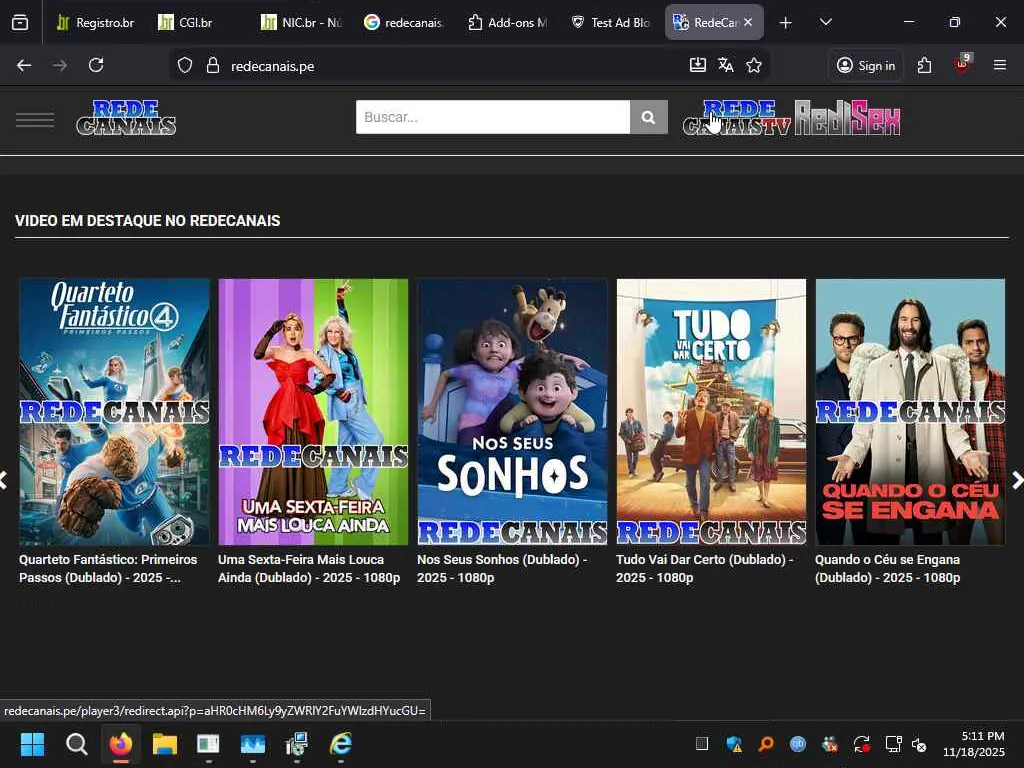Close the active RedeCanais tab
The width and height of the screenshot is (1024, 768).
pyautogui.click(x=748, y=22)
